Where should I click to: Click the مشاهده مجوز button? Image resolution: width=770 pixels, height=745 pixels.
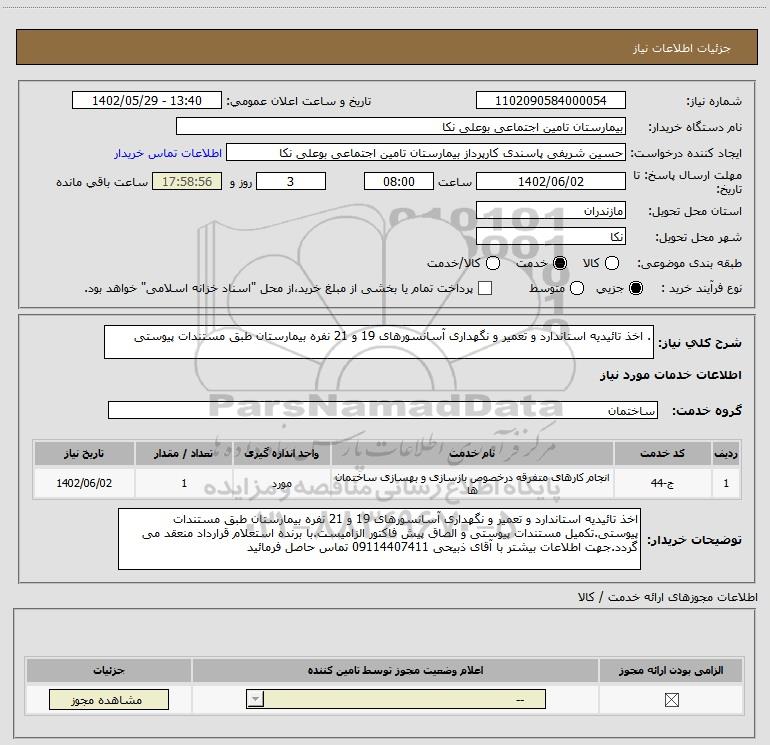tap(109, 699)
